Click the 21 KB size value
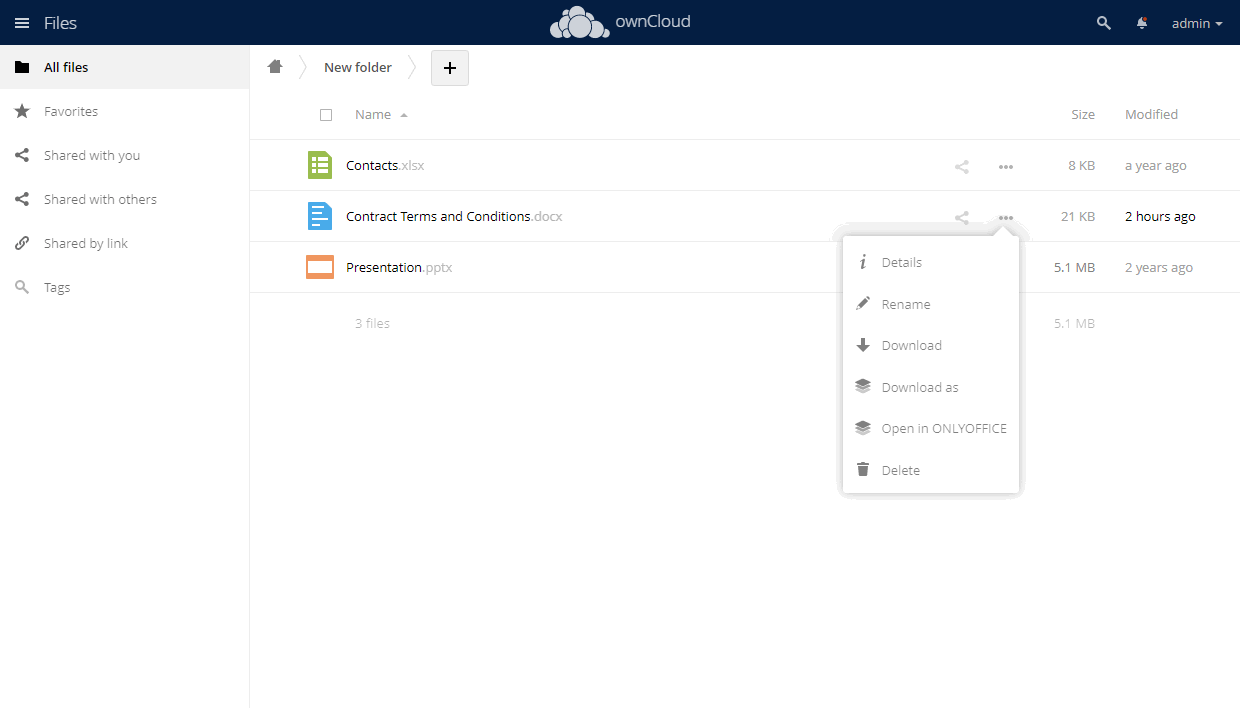The height and width of the screenshot is (708, 1240). click(1078, 217)
